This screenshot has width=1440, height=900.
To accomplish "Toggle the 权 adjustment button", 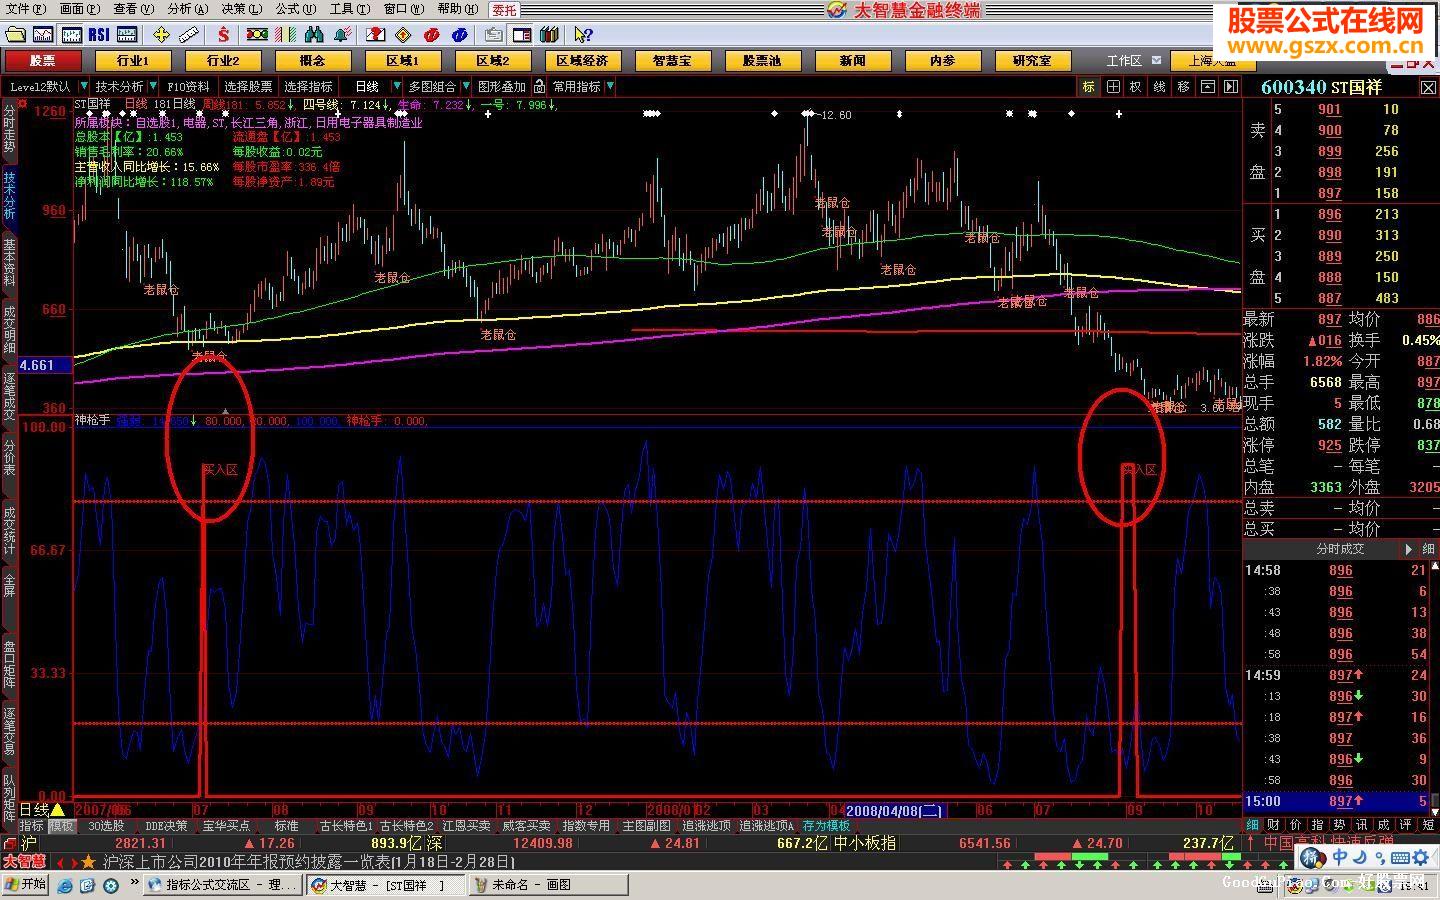I will coord(1136,87).
